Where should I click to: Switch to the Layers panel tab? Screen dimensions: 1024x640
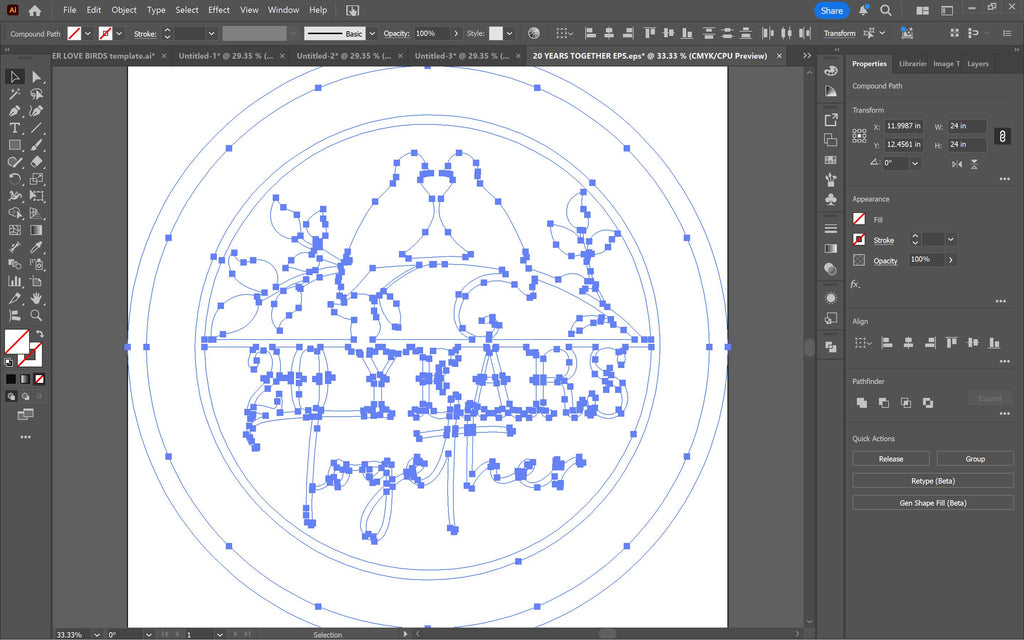(x=978, y=64)
